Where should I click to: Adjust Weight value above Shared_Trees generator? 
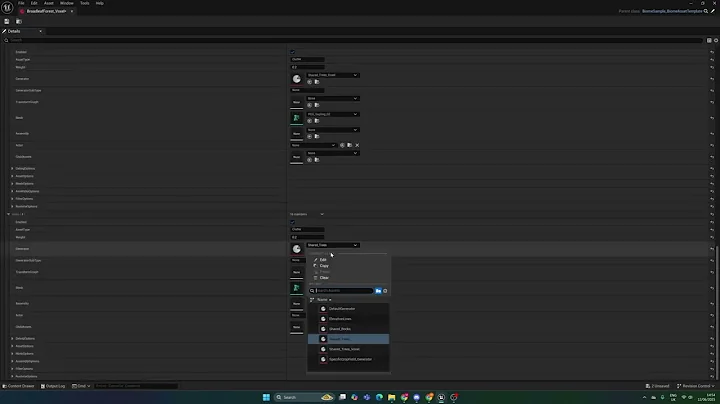(307, 237)
